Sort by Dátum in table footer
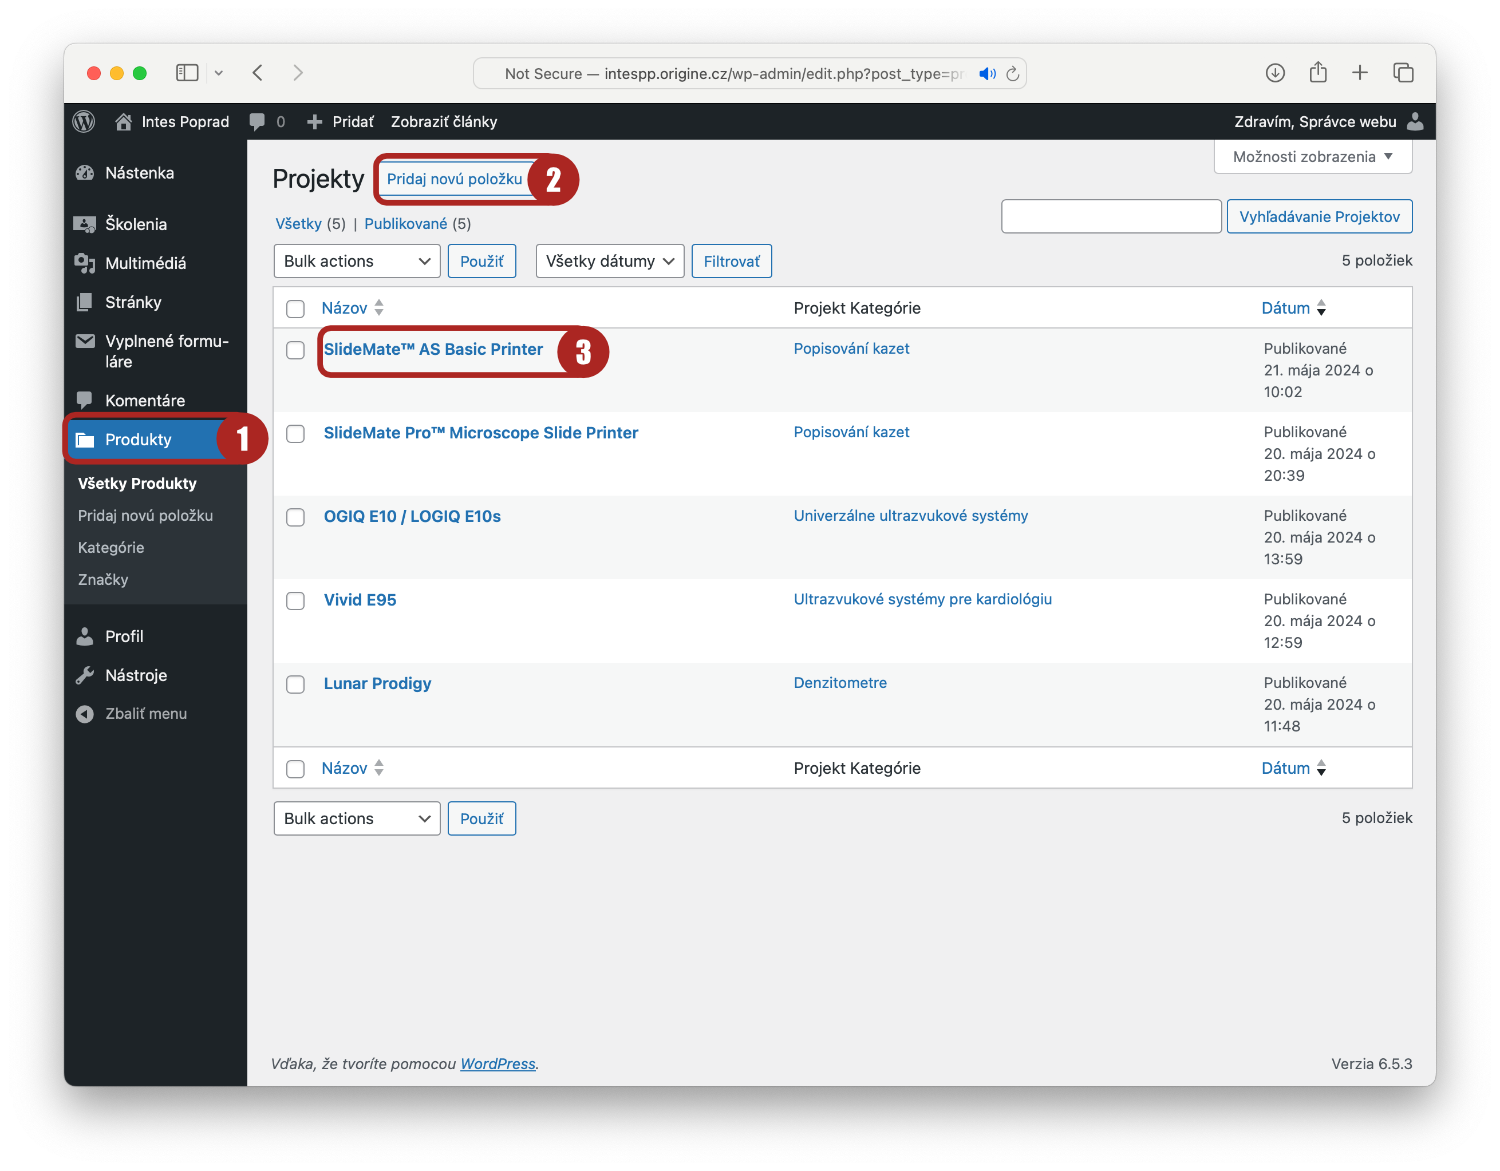Viewport: 1500px width, 1171px height. pos(1294,768)
